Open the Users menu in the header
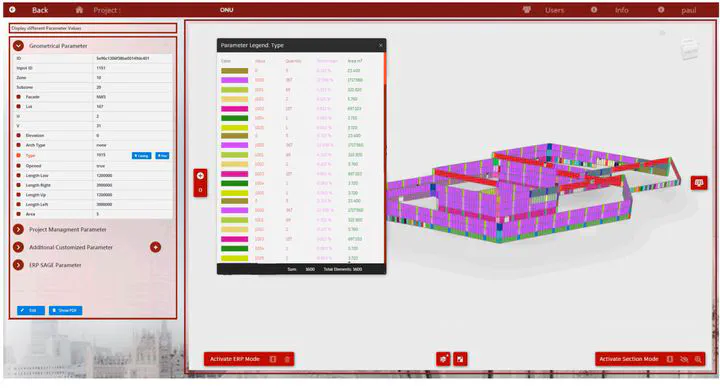The height and width of the screenshot is (388, 720). 554,10
